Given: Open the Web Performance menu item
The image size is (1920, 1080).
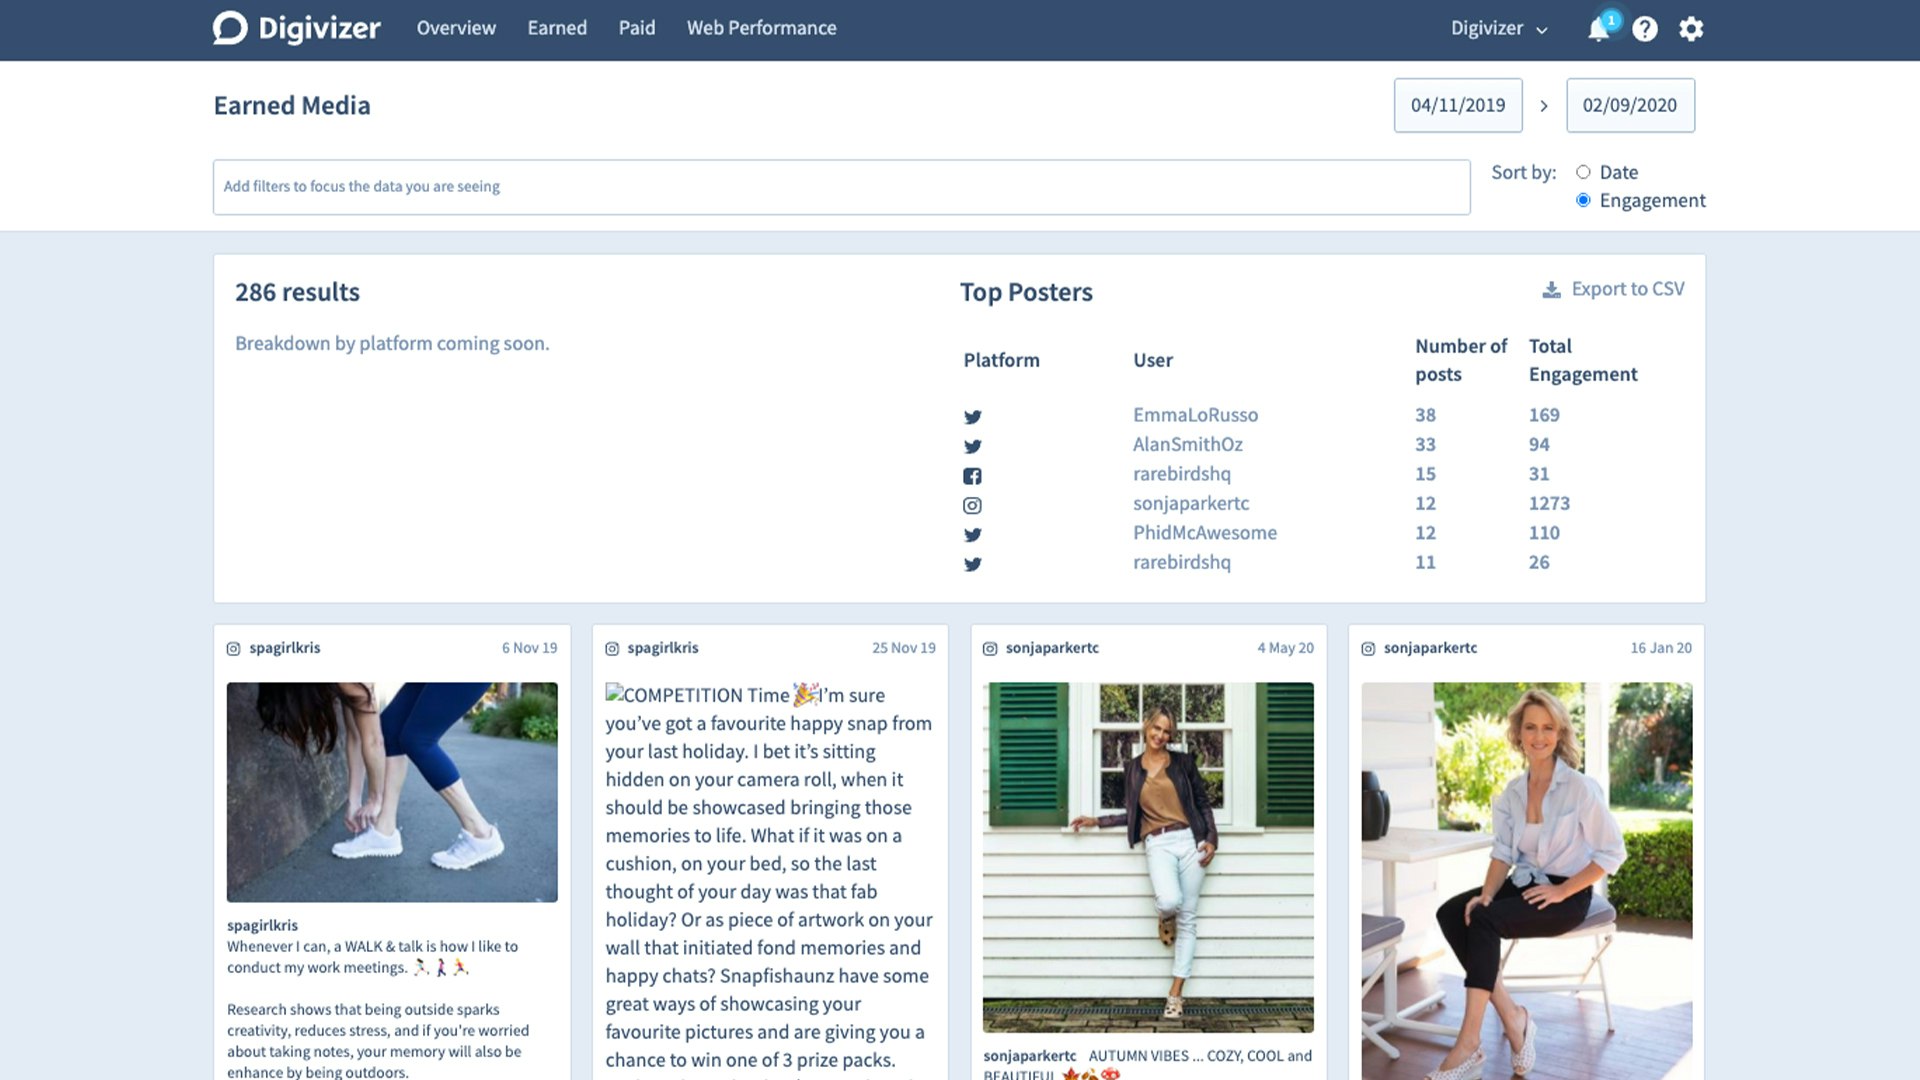Looking at the screenshot, I should click(761, 28).
